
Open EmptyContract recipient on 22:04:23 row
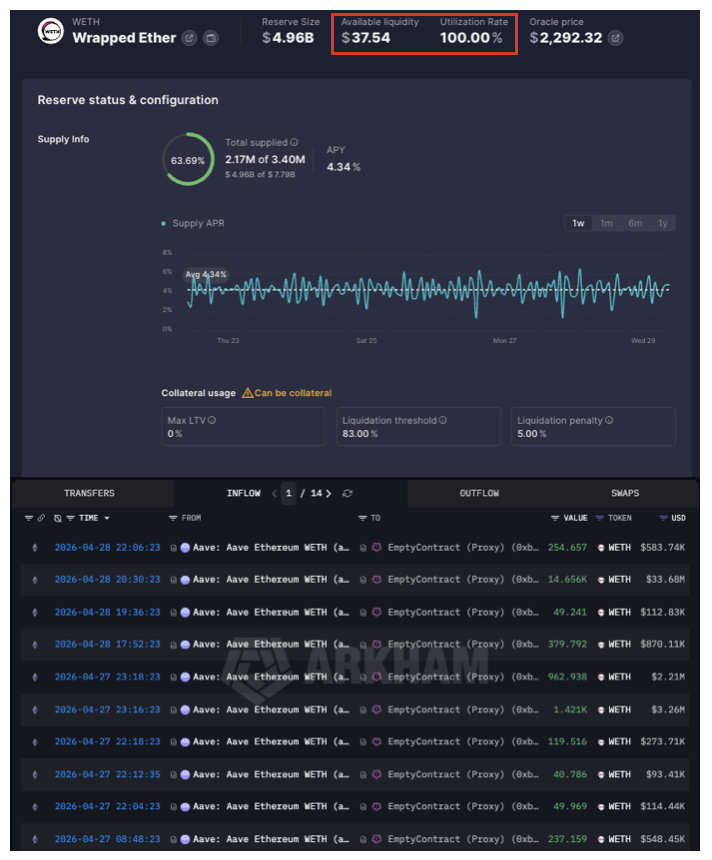pyautogui.click(x=463, y=807)
